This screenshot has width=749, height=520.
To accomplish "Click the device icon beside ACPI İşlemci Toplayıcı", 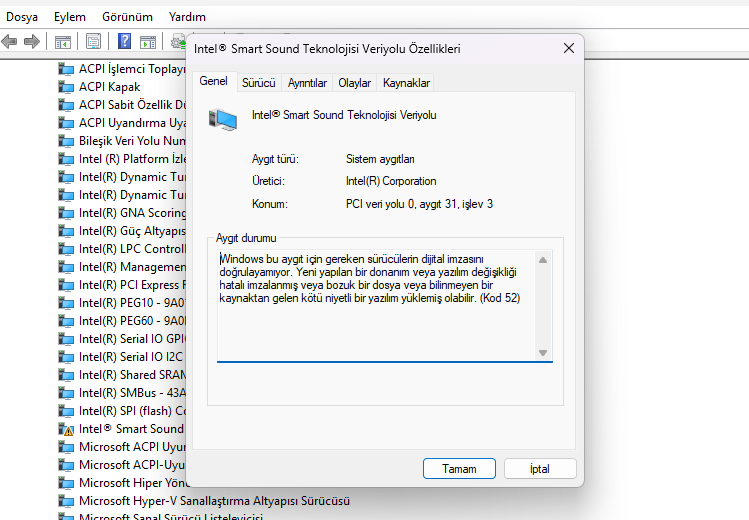I will (66, 69).
